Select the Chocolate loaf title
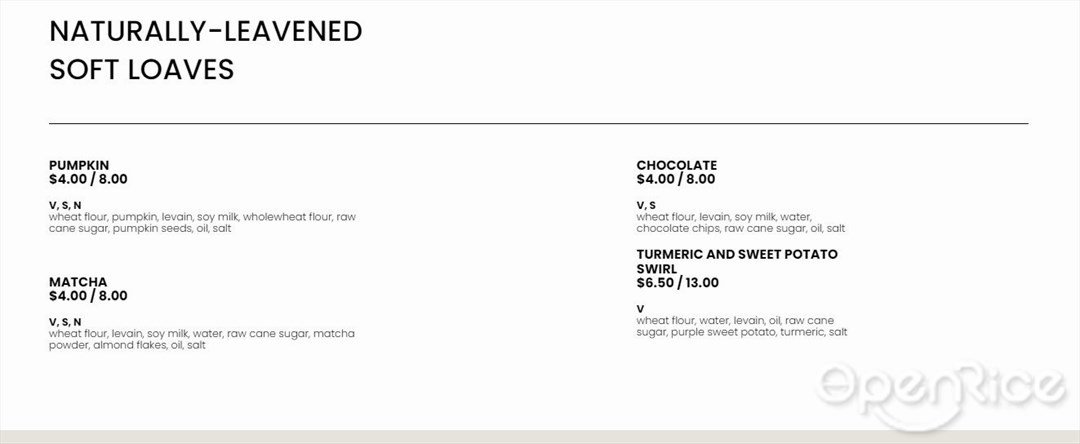This screenshot has height=444, width=1080. 676,165
